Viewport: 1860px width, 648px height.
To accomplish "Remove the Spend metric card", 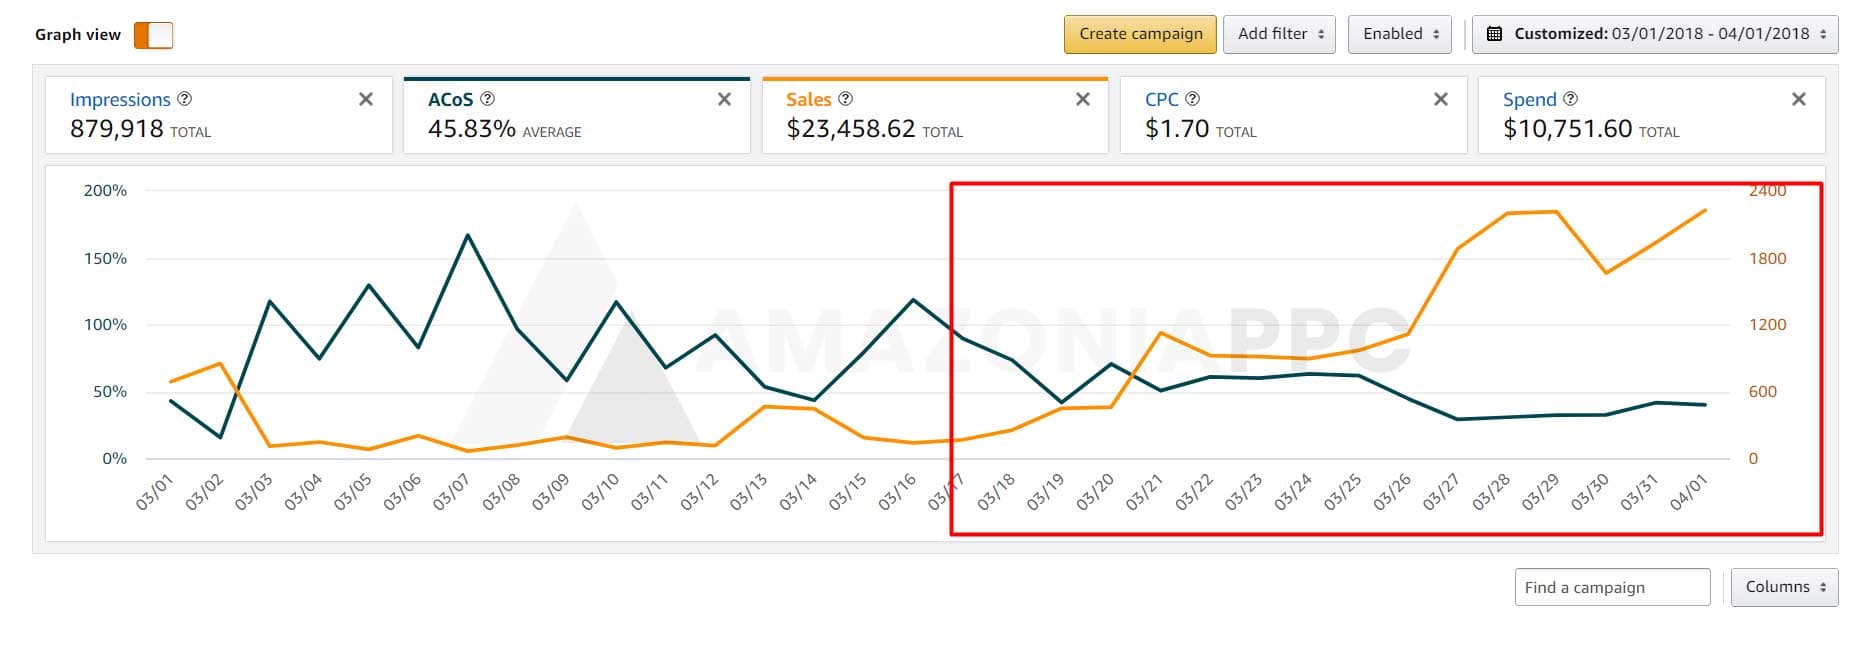I will coord(1799,99).
